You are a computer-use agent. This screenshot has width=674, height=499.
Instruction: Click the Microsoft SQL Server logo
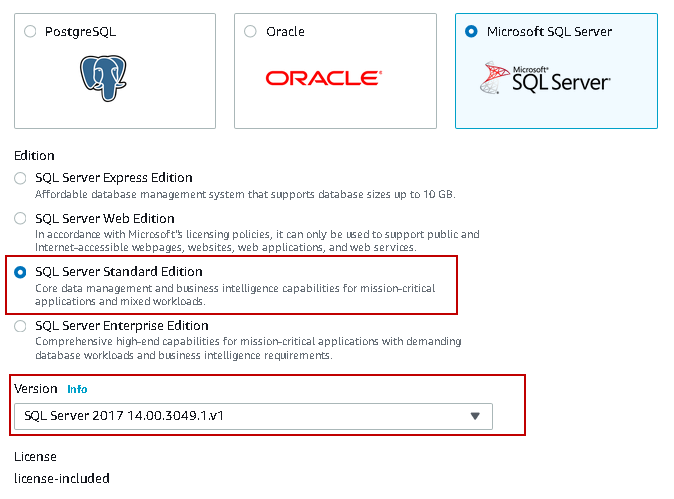click(546, 78)
